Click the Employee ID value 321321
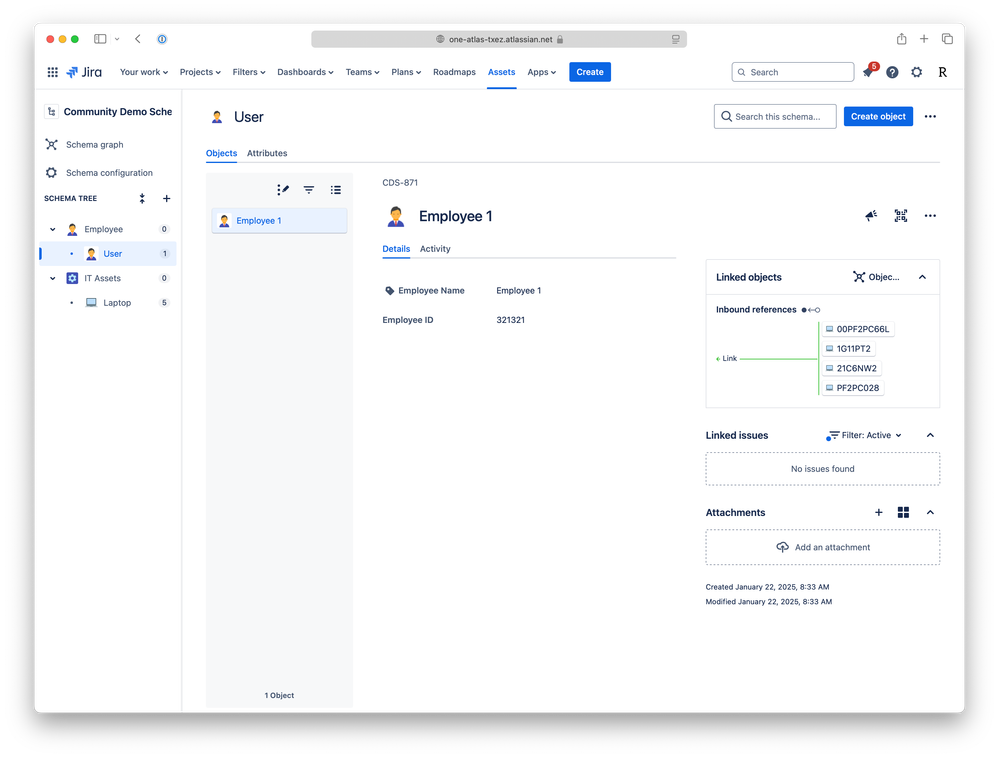This screenshot has width=999, height=758. 510,320
